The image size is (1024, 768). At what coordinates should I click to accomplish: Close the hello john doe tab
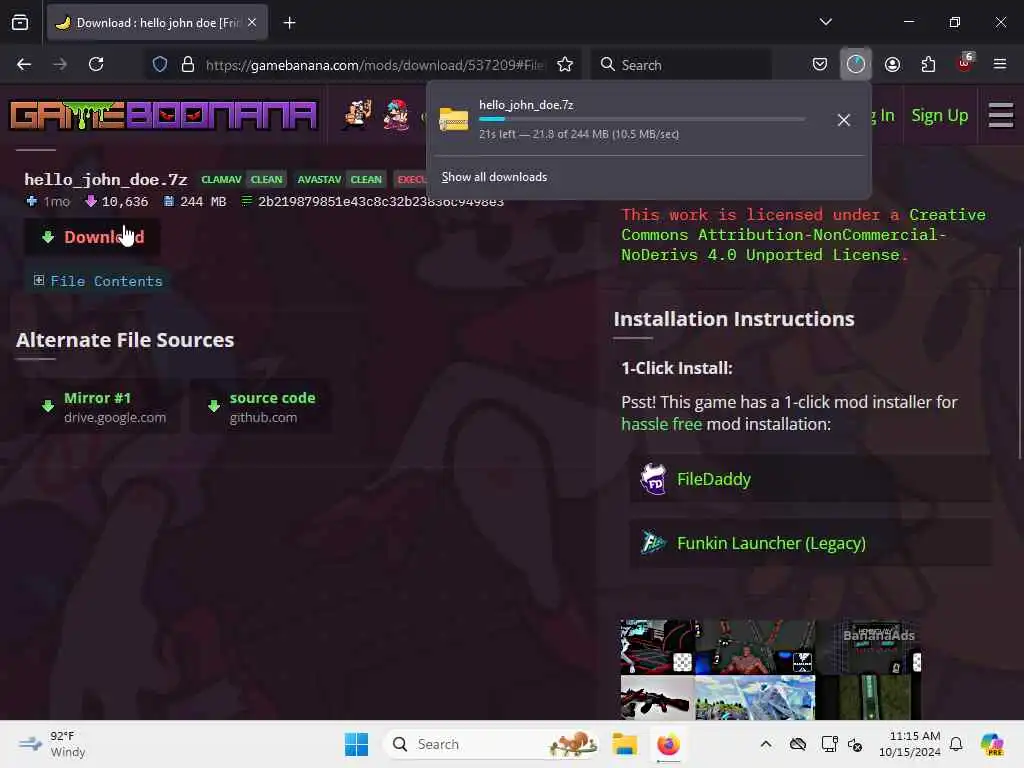252,23
